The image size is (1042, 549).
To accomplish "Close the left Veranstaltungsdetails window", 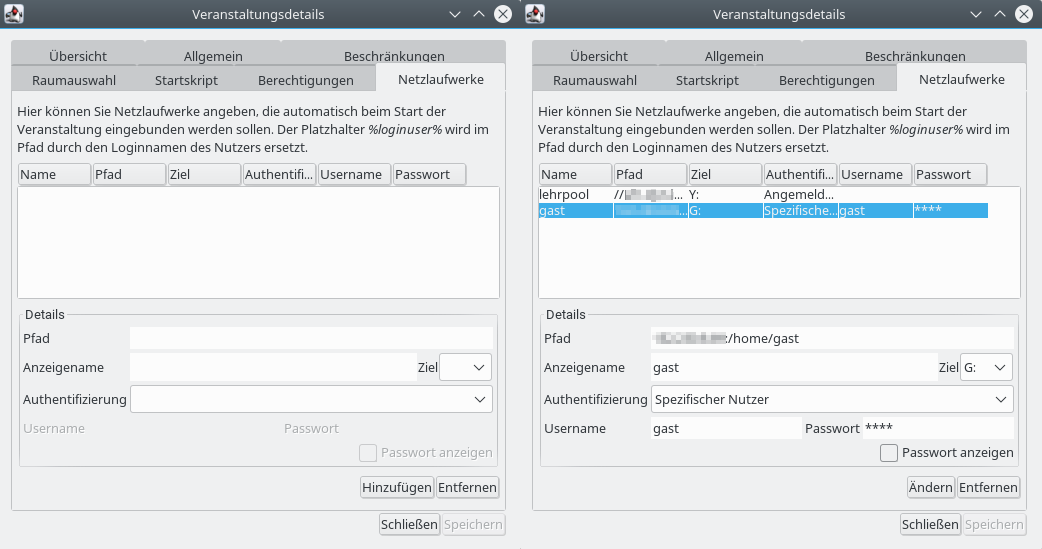I will pos(502,14).
